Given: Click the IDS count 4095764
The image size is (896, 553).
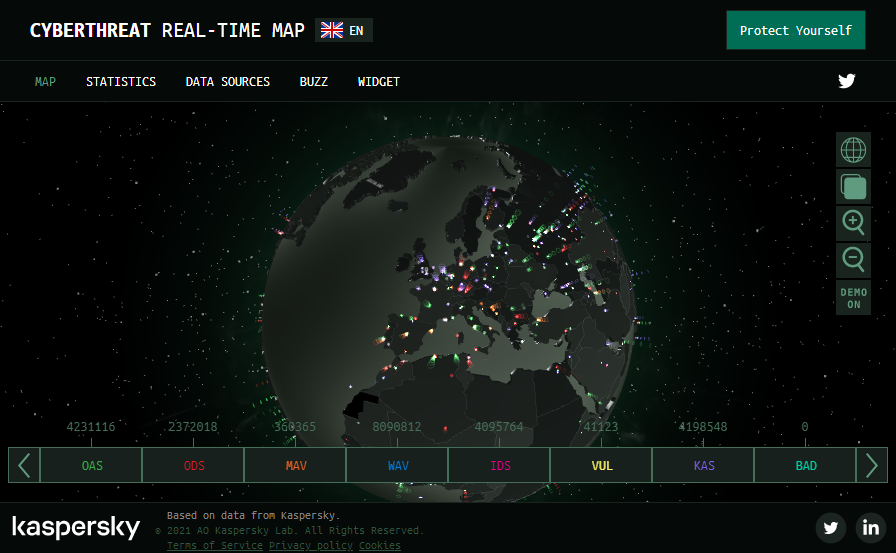Looking at the screenshot, I should [499, 427].
